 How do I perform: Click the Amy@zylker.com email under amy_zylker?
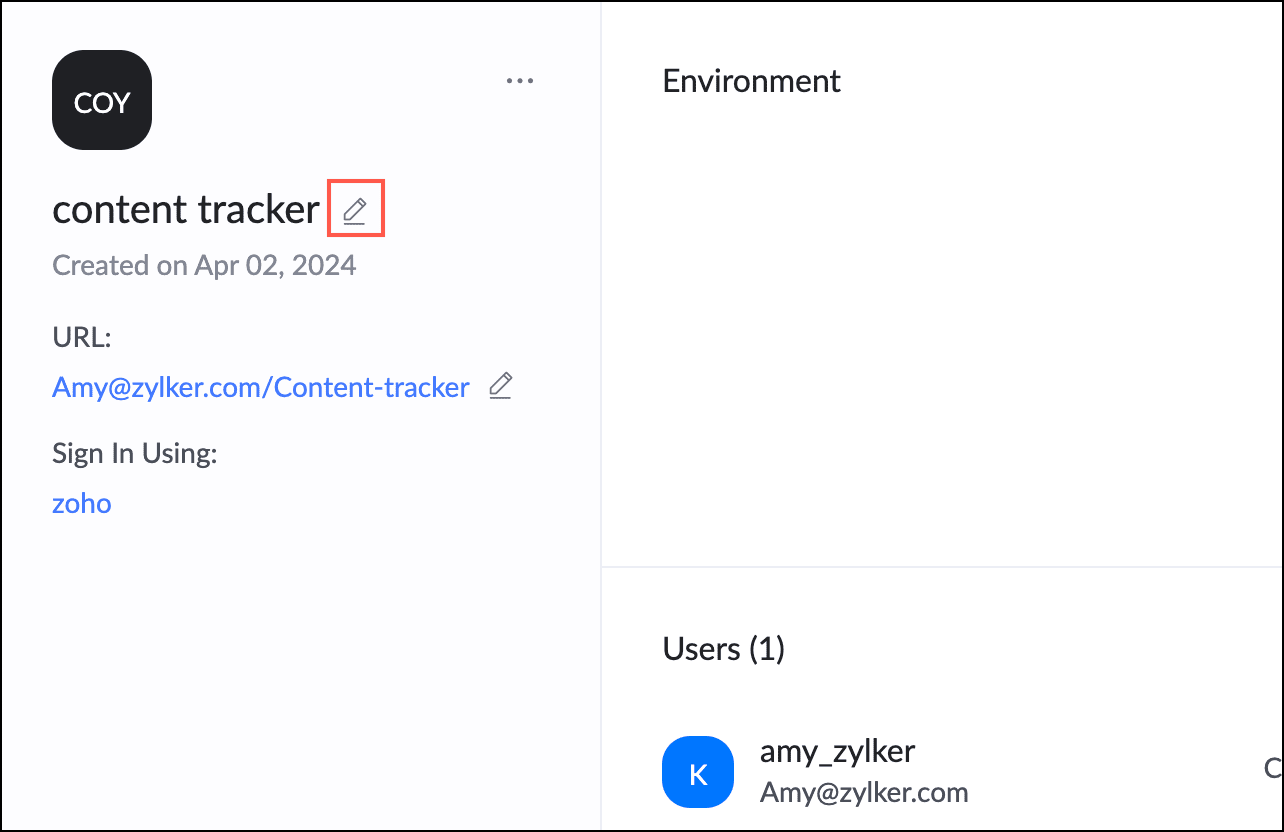(x=864, y=793)
